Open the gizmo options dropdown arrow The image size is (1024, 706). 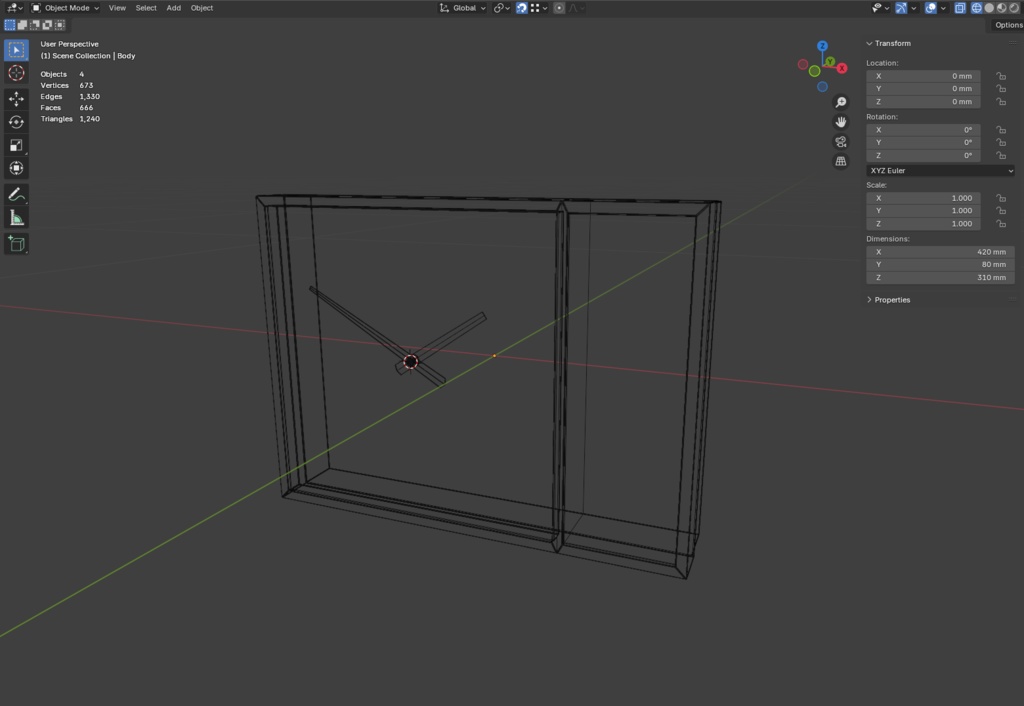point(914,8)
